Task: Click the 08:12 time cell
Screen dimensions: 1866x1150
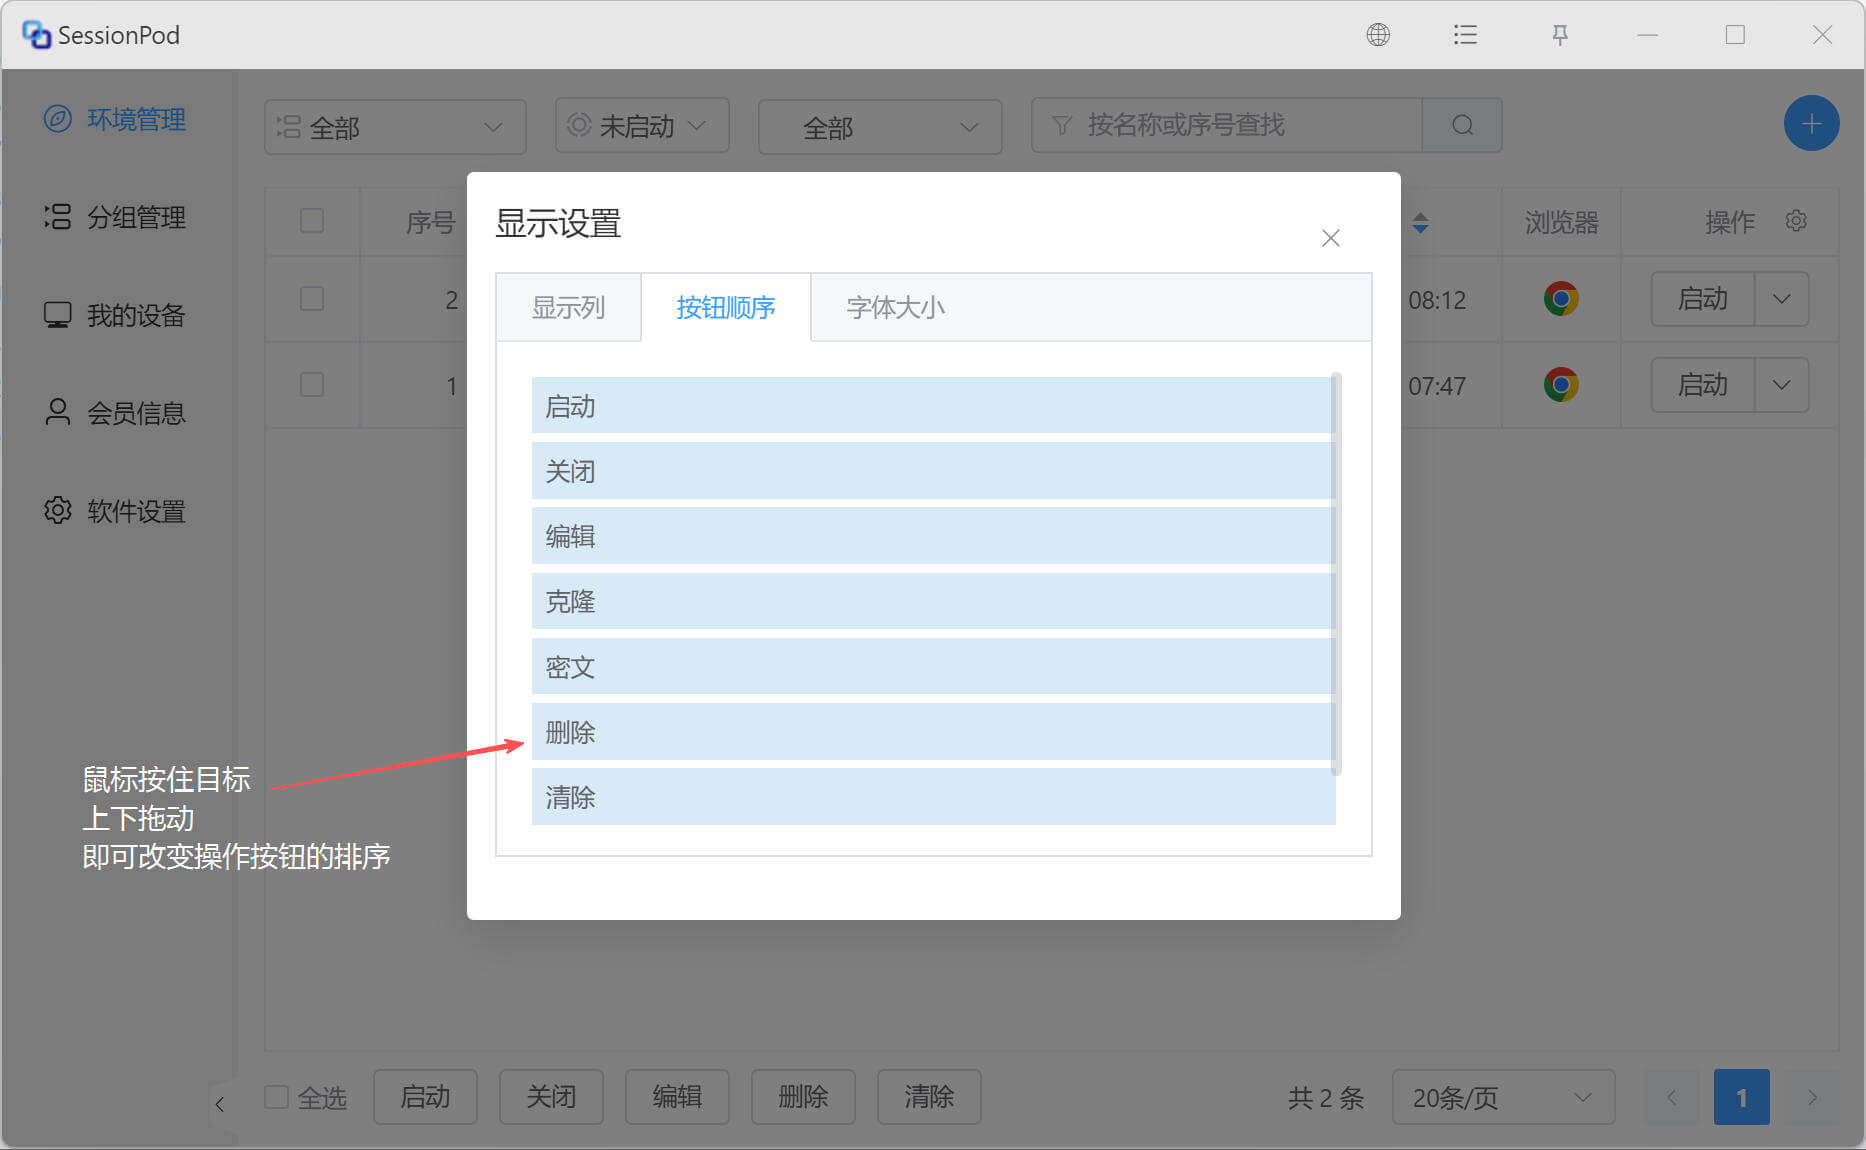Action: (1437, 300)
